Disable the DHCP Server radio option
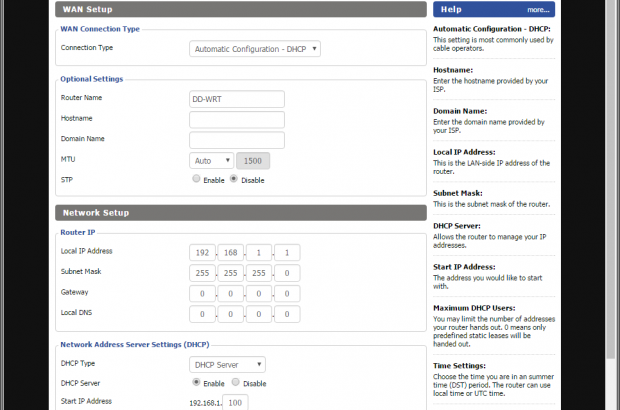The image size is (620, 410). pos(234,383)
